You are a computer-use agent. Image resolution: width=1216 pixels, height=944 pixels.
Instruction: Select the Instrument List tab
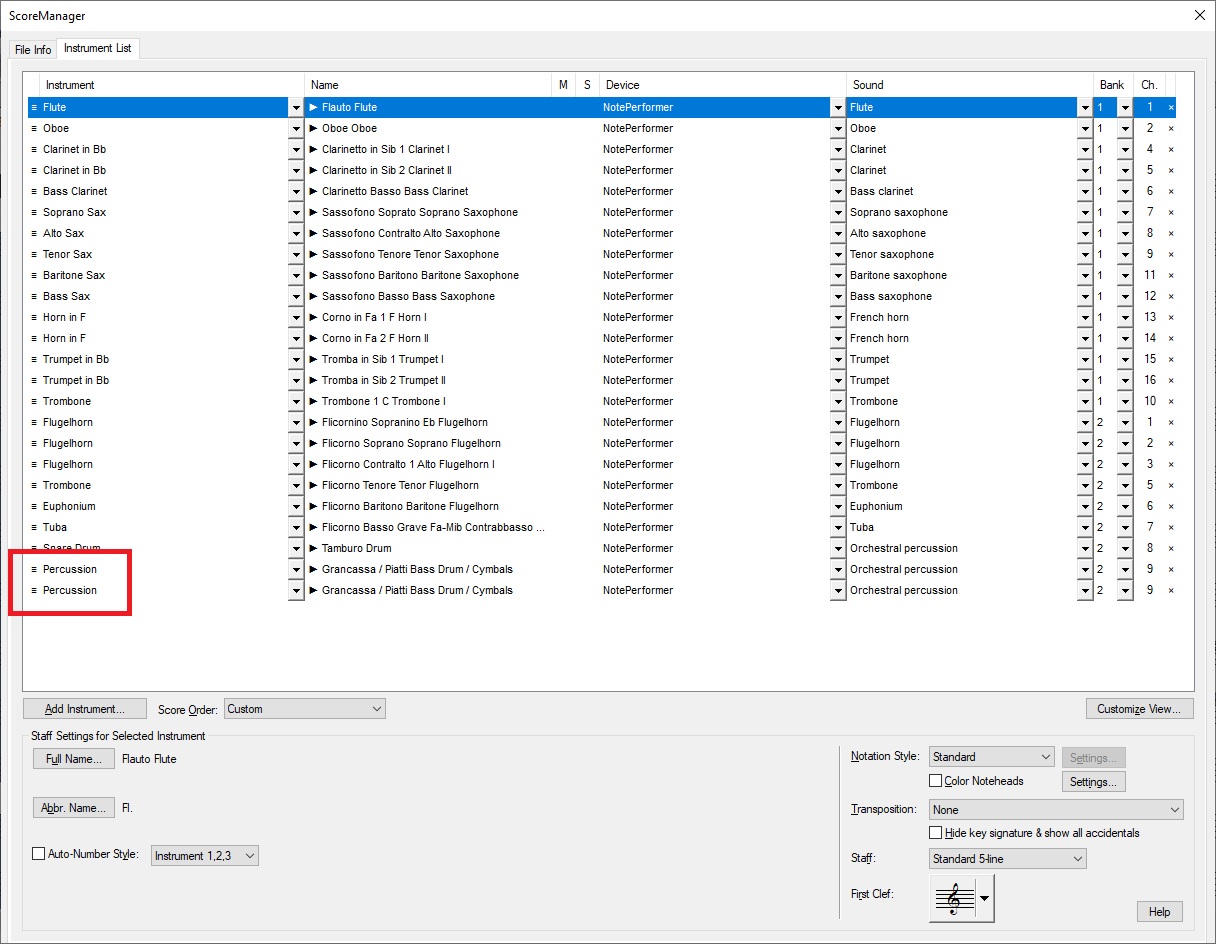click(98, 48)
